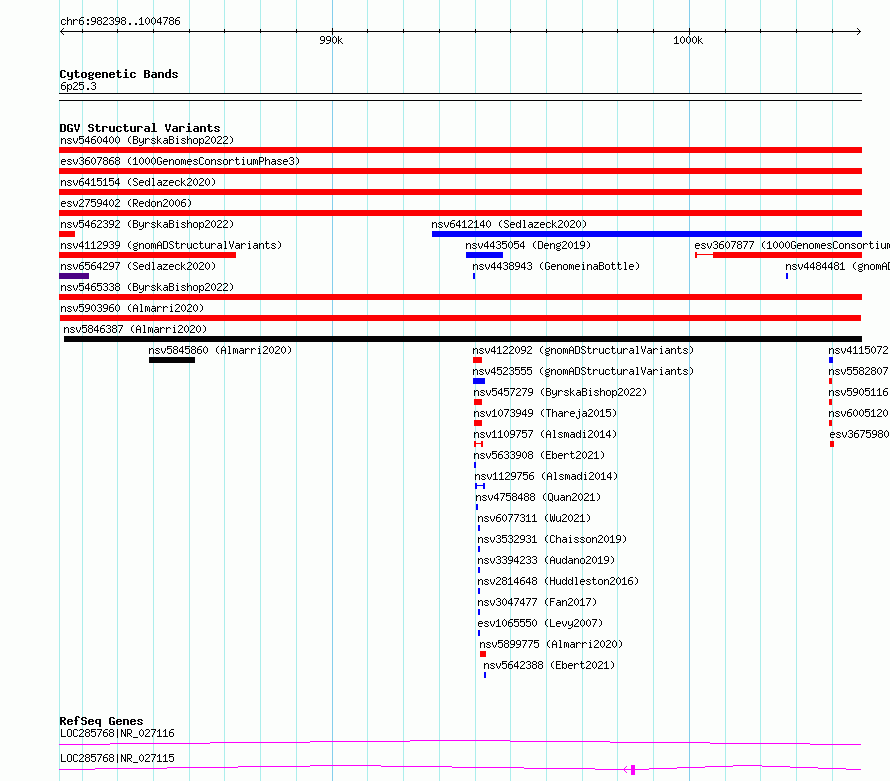Click the nsv5905116 variant label

point(859,392)
